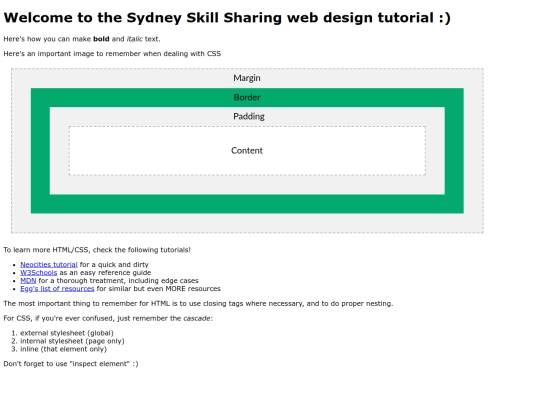
Task: Click the "inspect element" reminder text
Action: (x=71, y=364)
